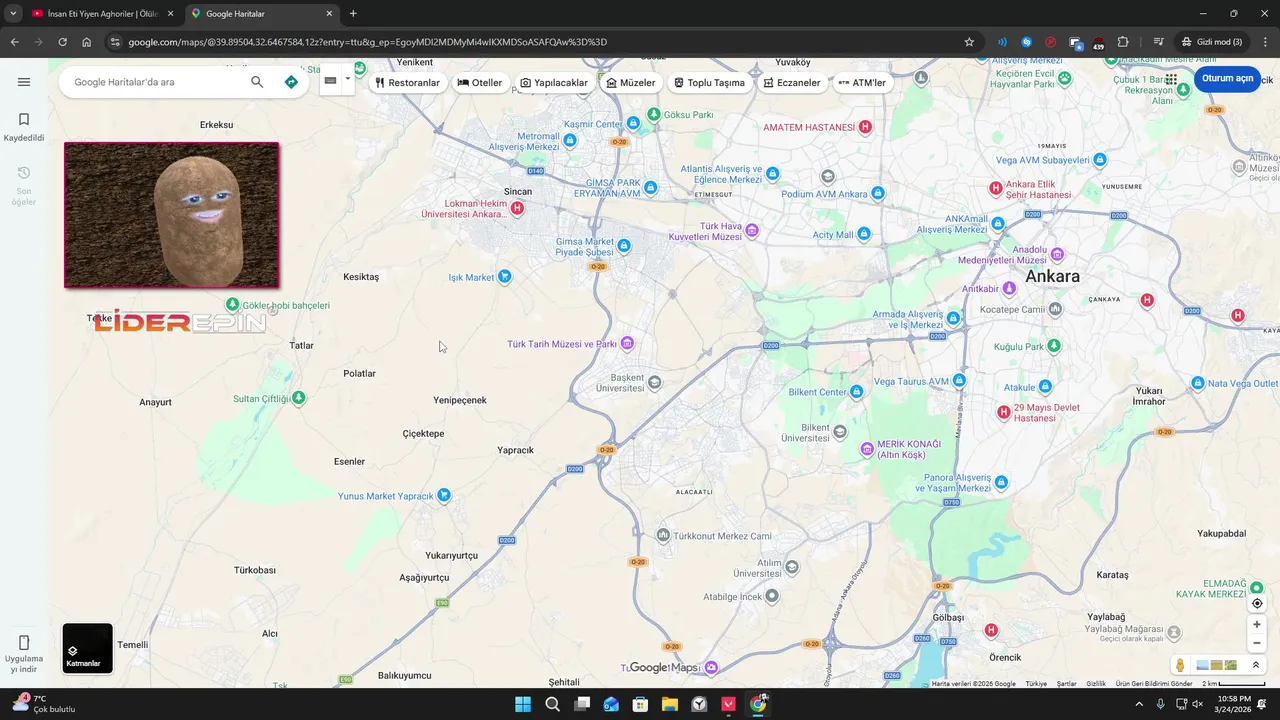
Task: Open File Explorer from the taskbar
Action: click(670, 704)
